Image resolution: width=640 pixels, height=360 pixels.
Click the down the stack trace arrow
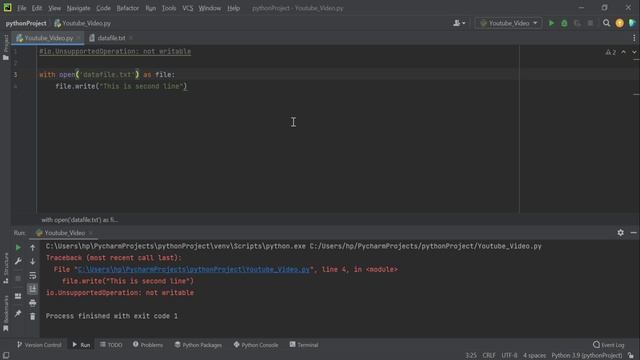pos(33,261)
